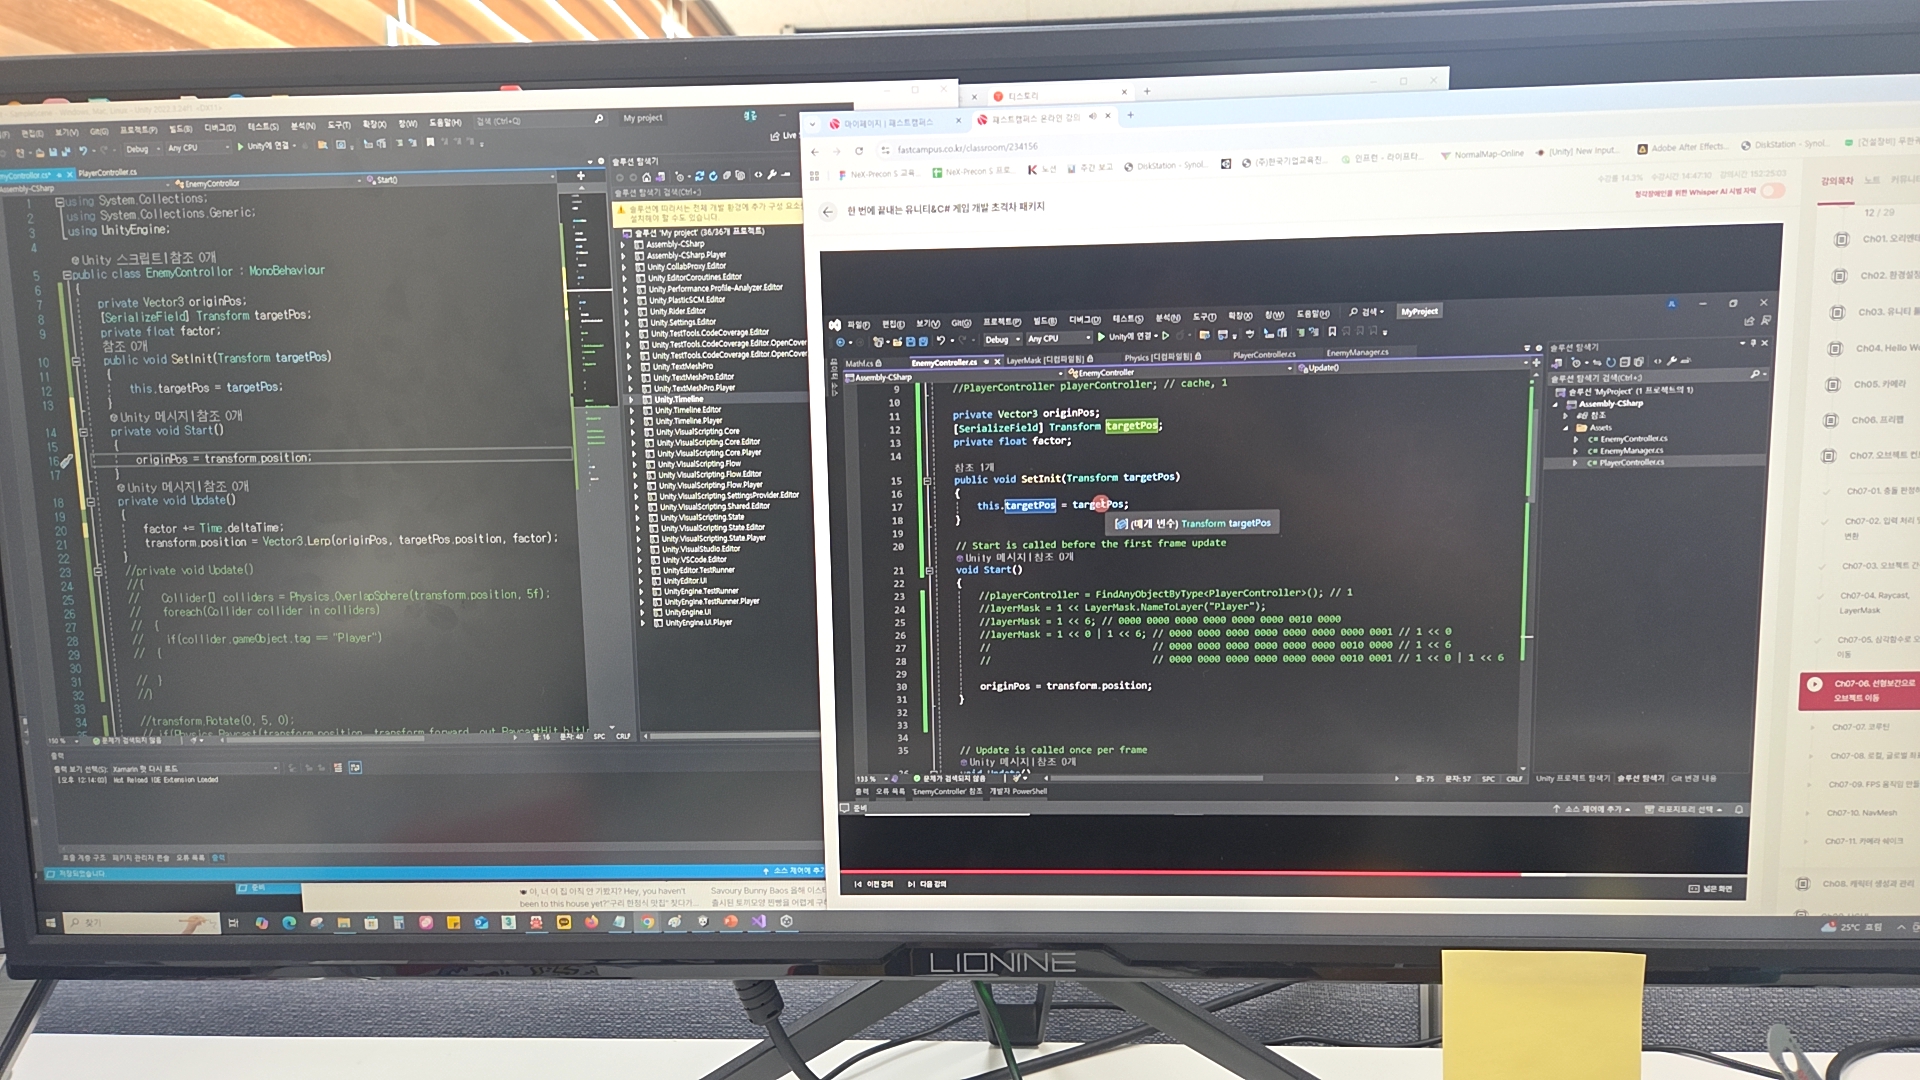Click the back arrow beside course title
Viewport: 1920px width, 1080px height.
tap(827, 211)
